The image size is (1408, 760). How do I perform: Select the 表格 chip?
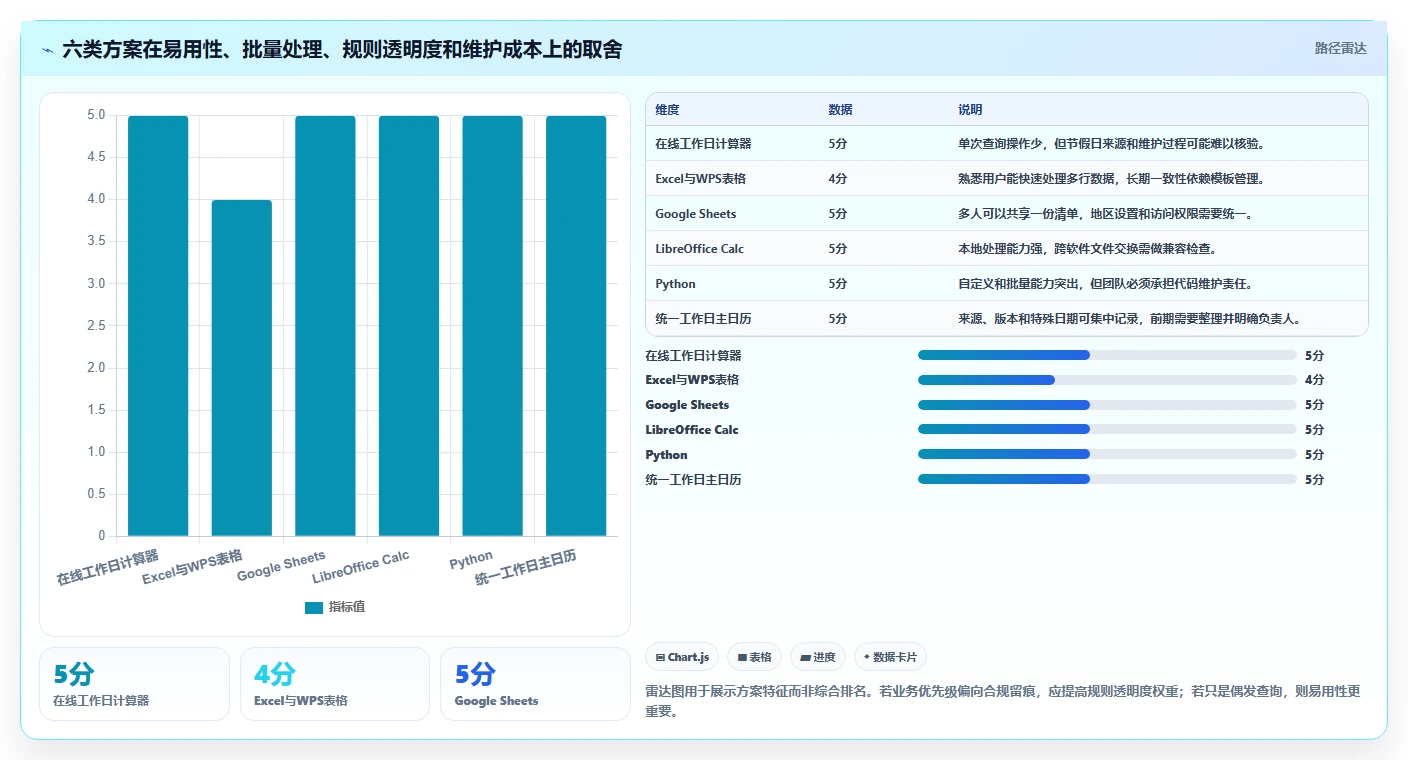754,657
